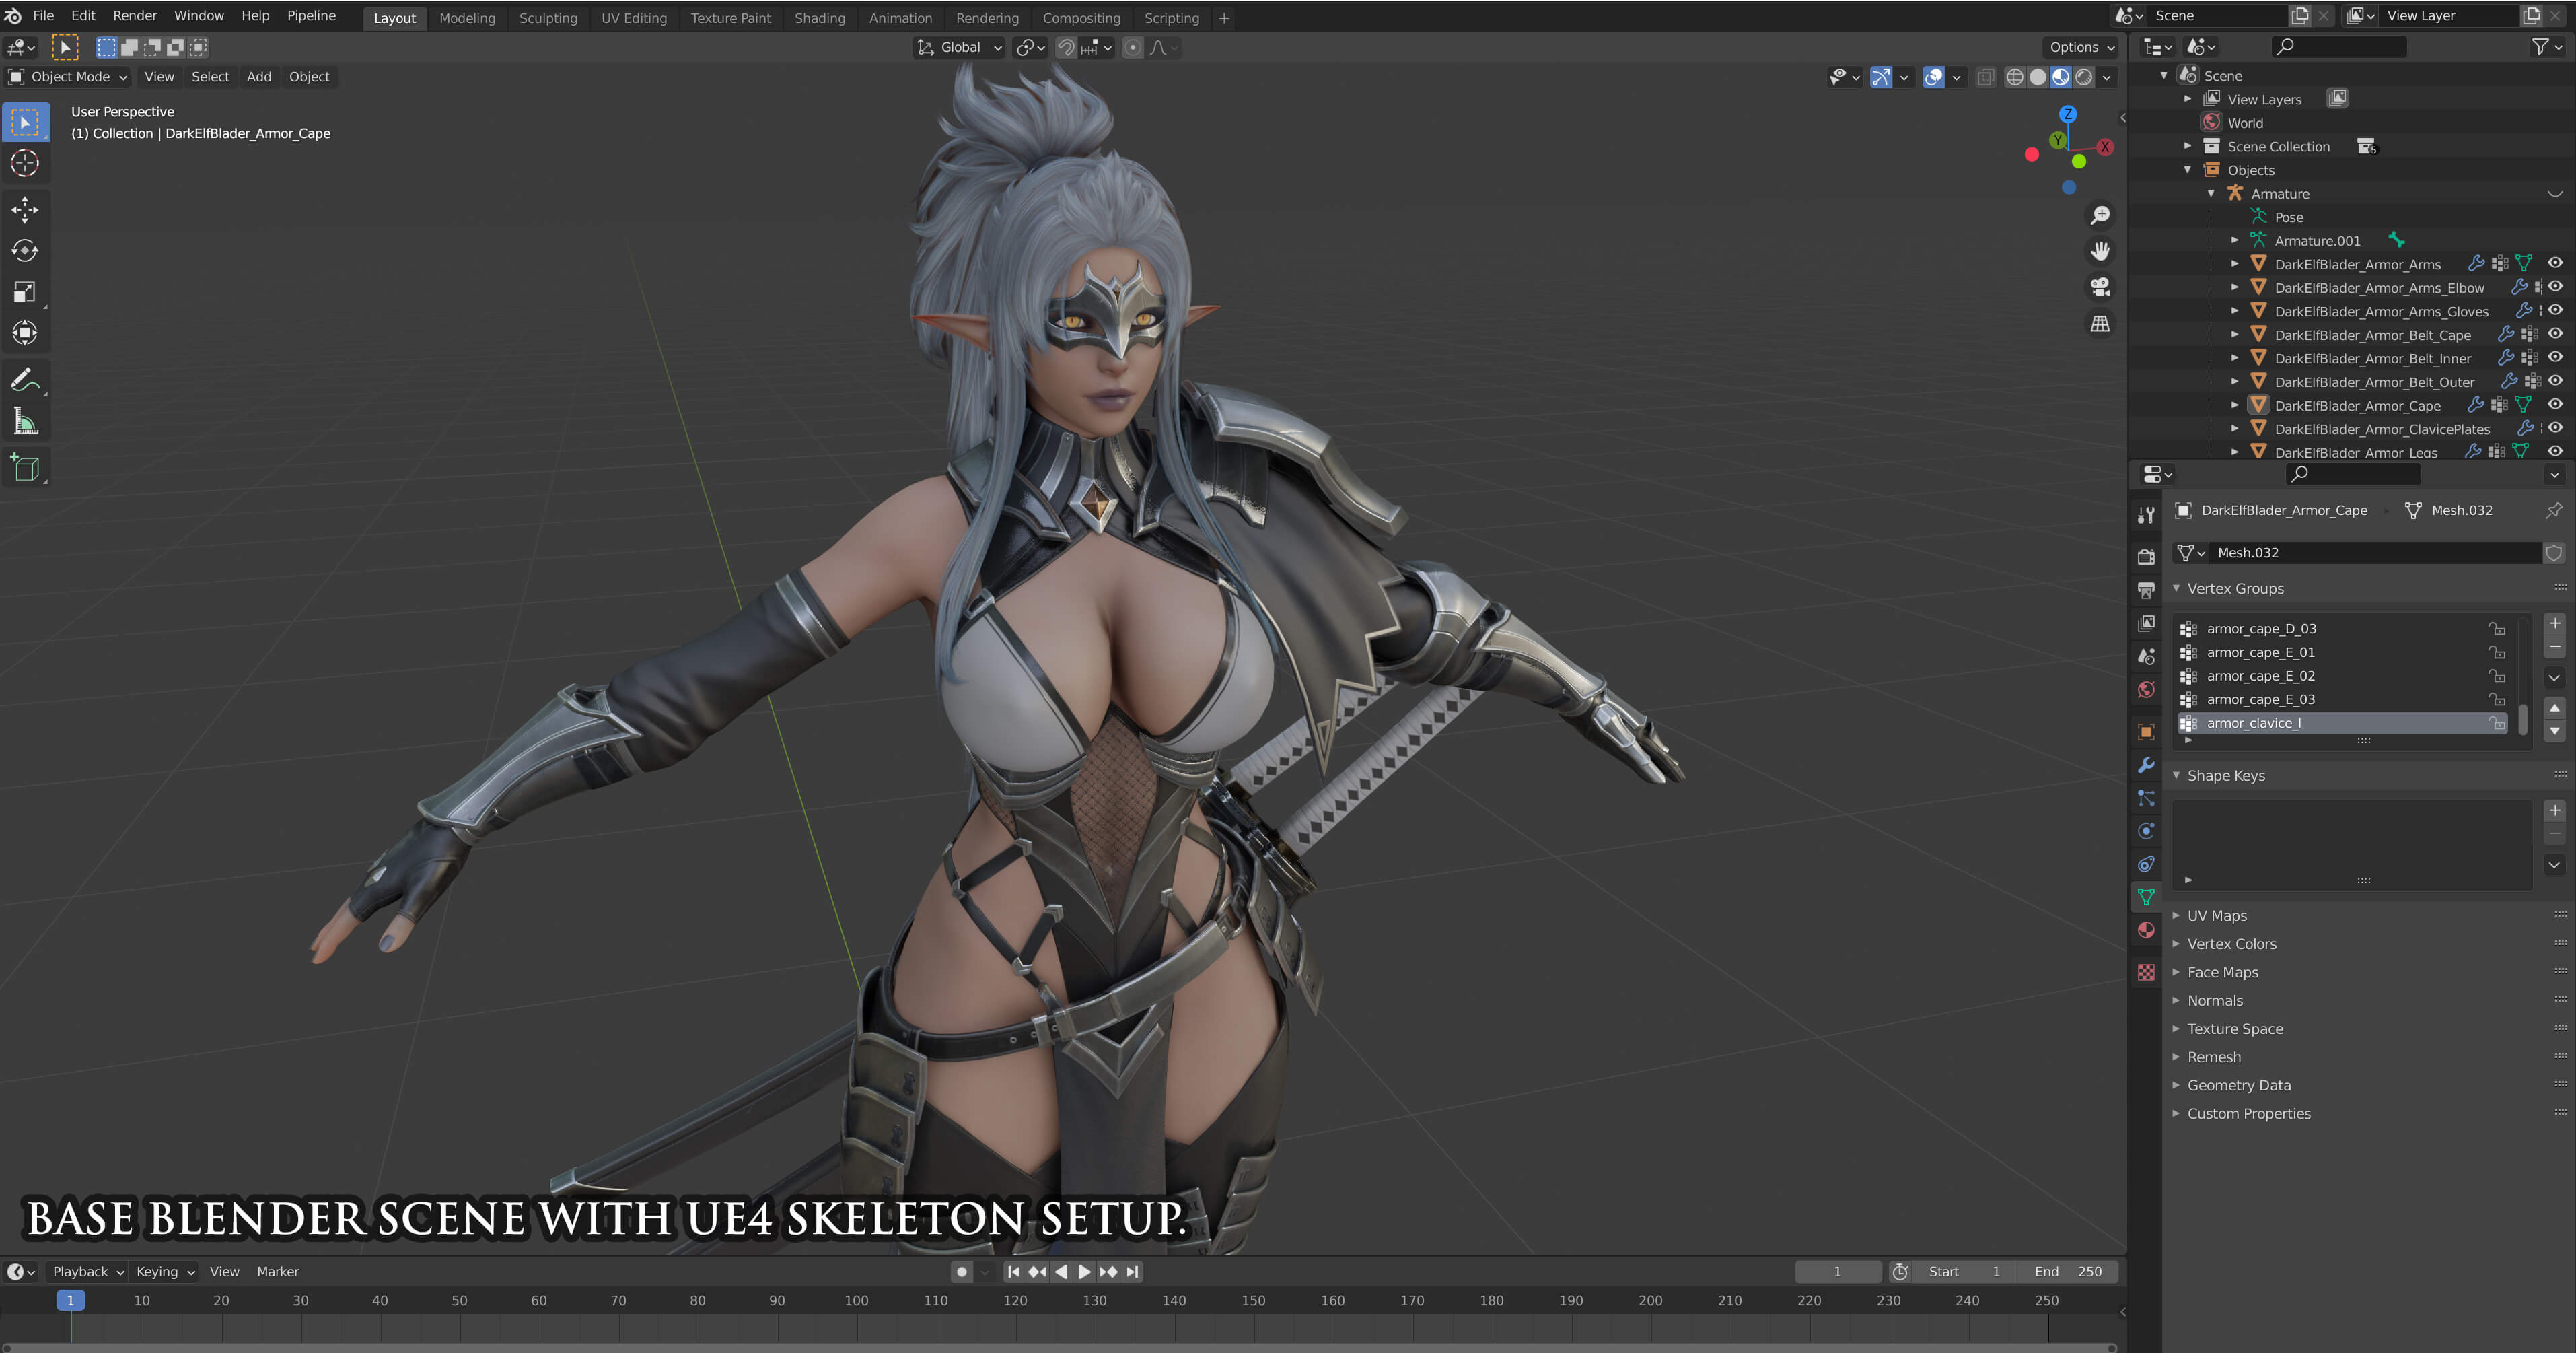Screen dimensions: 2576x1353
Task: Open the Pipeline menu
Action: pos(312,16)
